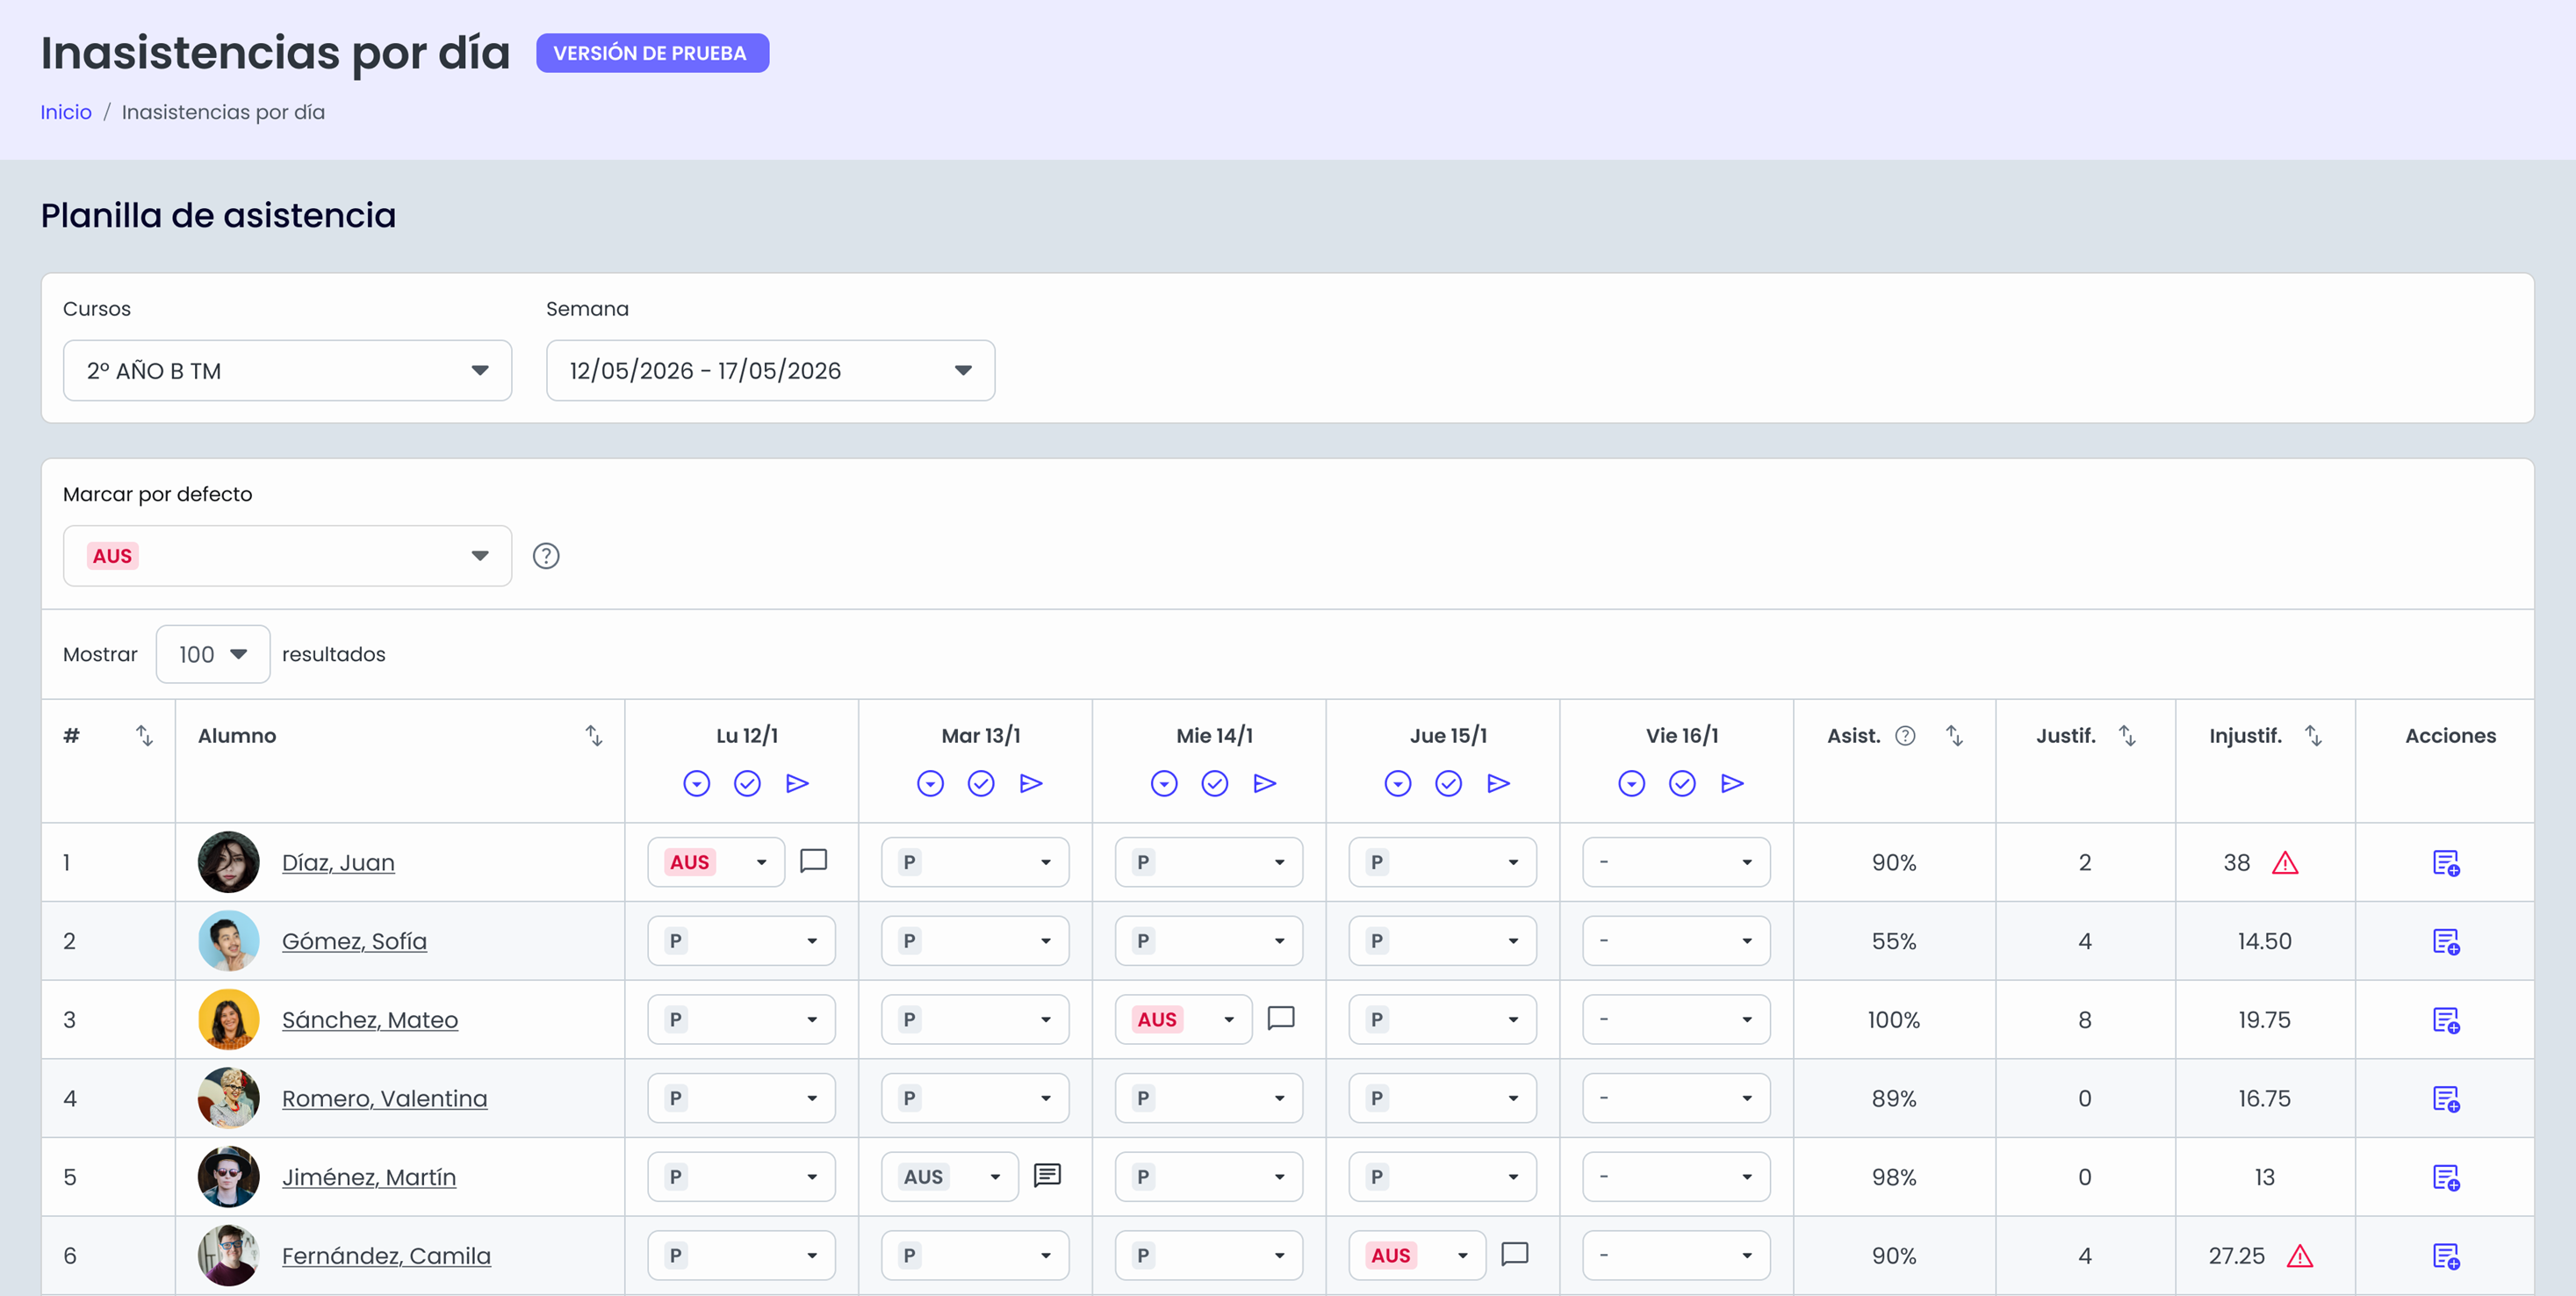Image resolution: width=2576 pixels, height=1296 pixels.
Task: Click Asist. column help icon
Action: click(x=1906, y=736)
